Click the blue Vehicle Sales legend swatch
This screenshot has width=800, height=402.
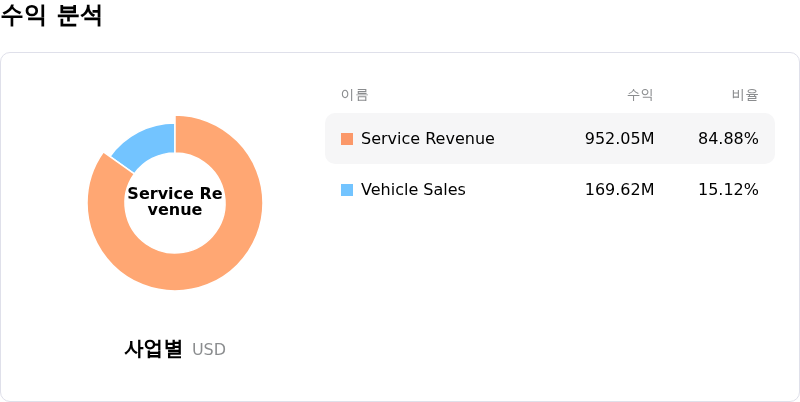(x=347, y=190)
